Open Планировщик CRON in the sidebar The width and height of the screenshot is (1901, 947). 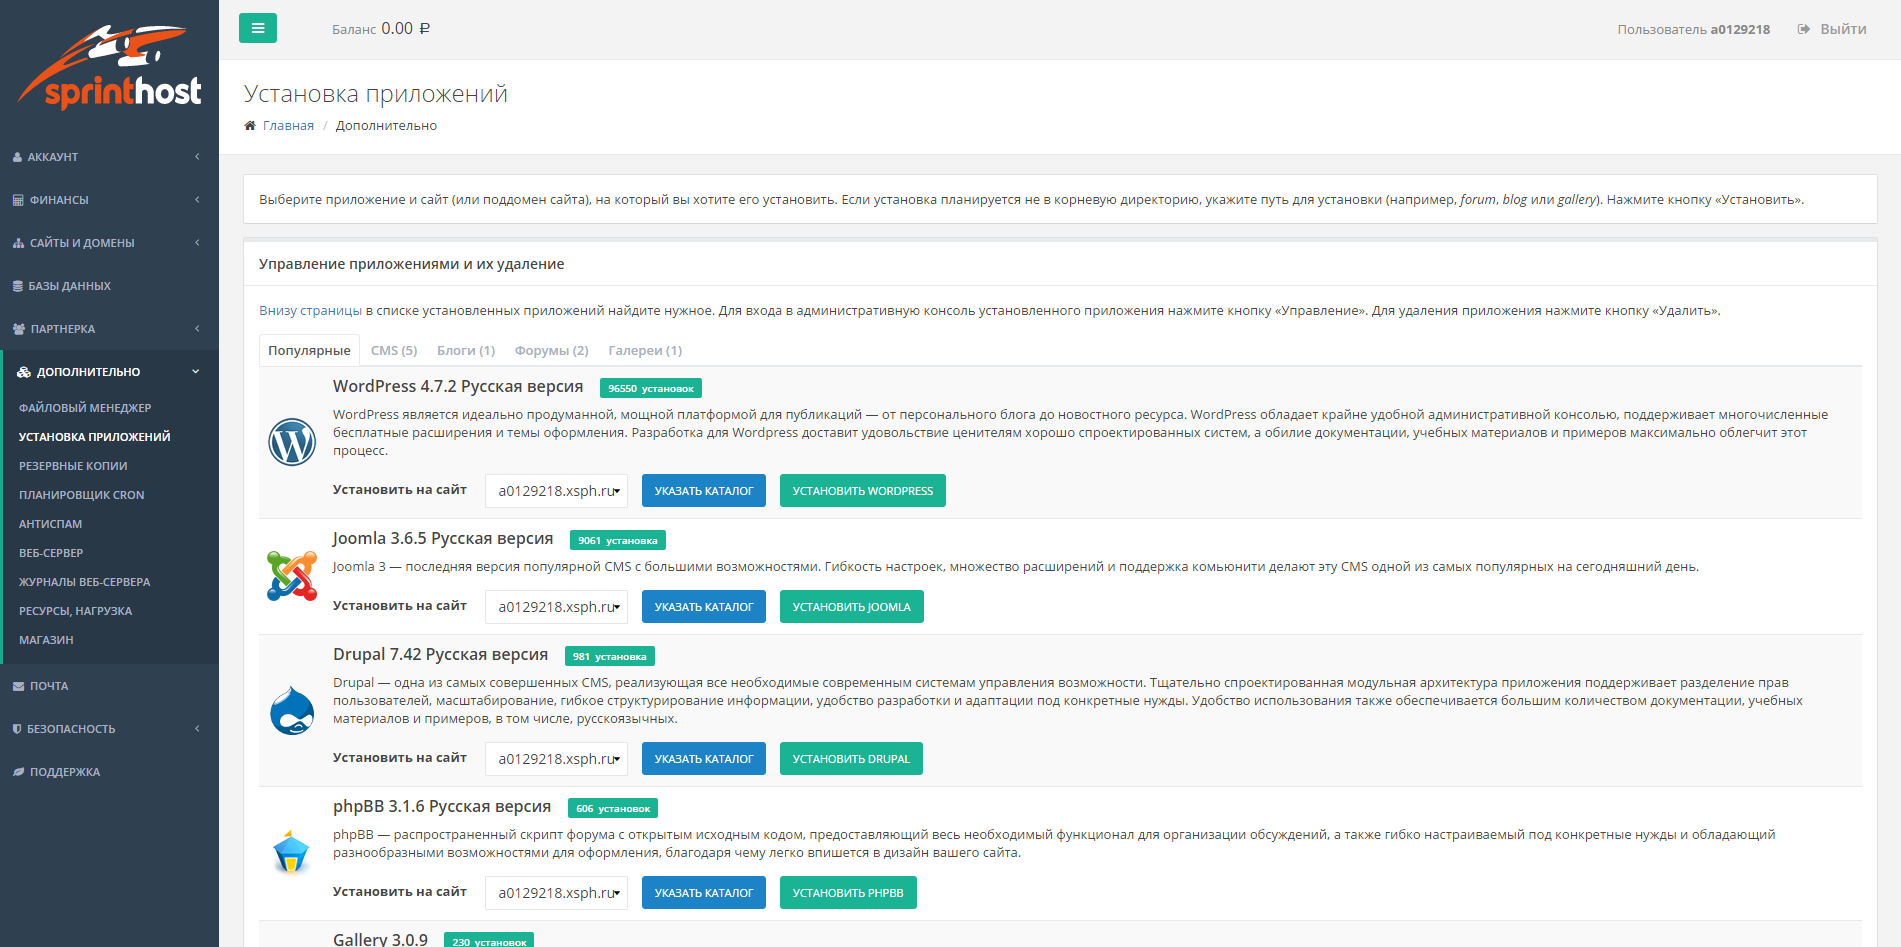point(82,495)
